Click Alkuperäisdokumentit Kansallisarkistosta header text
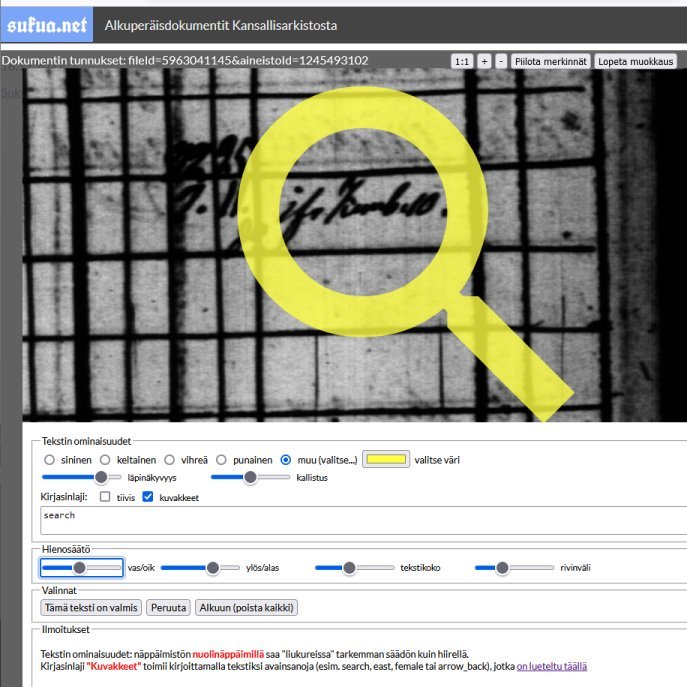The height and width of the screenshot is (687, 687). pyautogui.click(x=221, y=25)
